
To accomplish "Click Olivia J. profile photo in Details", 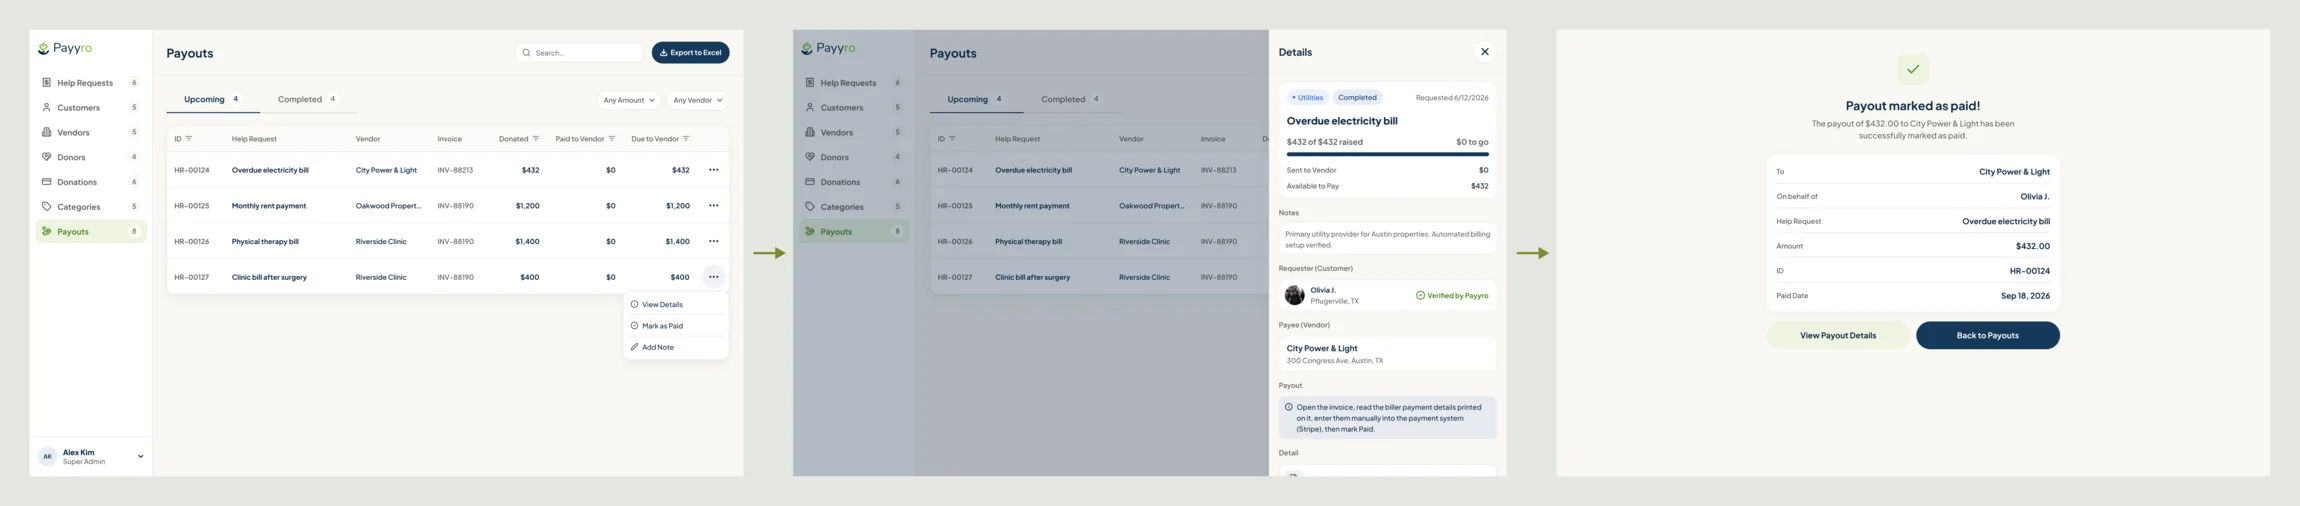I will pos(1294,295).
